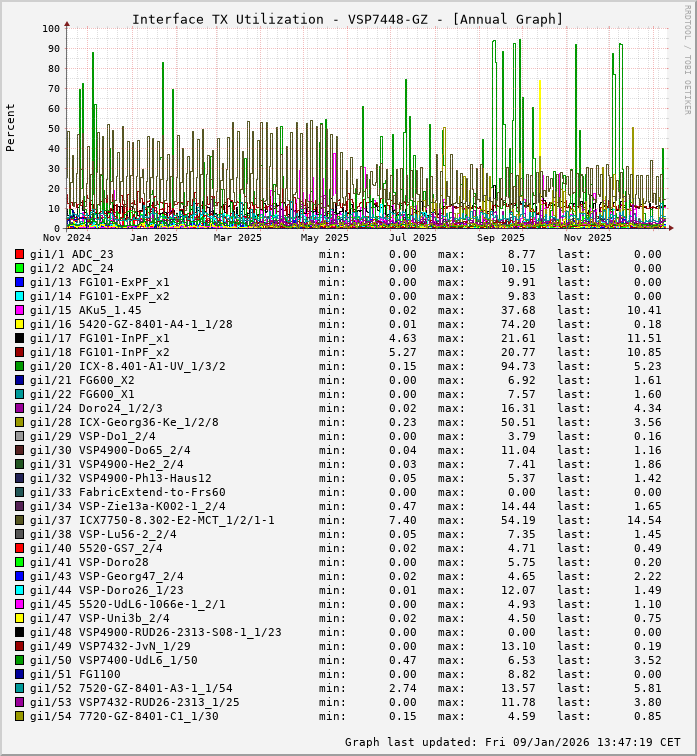
Task: Click the Nov 2024 label on the time axis
Action: (x=67, y=238)
